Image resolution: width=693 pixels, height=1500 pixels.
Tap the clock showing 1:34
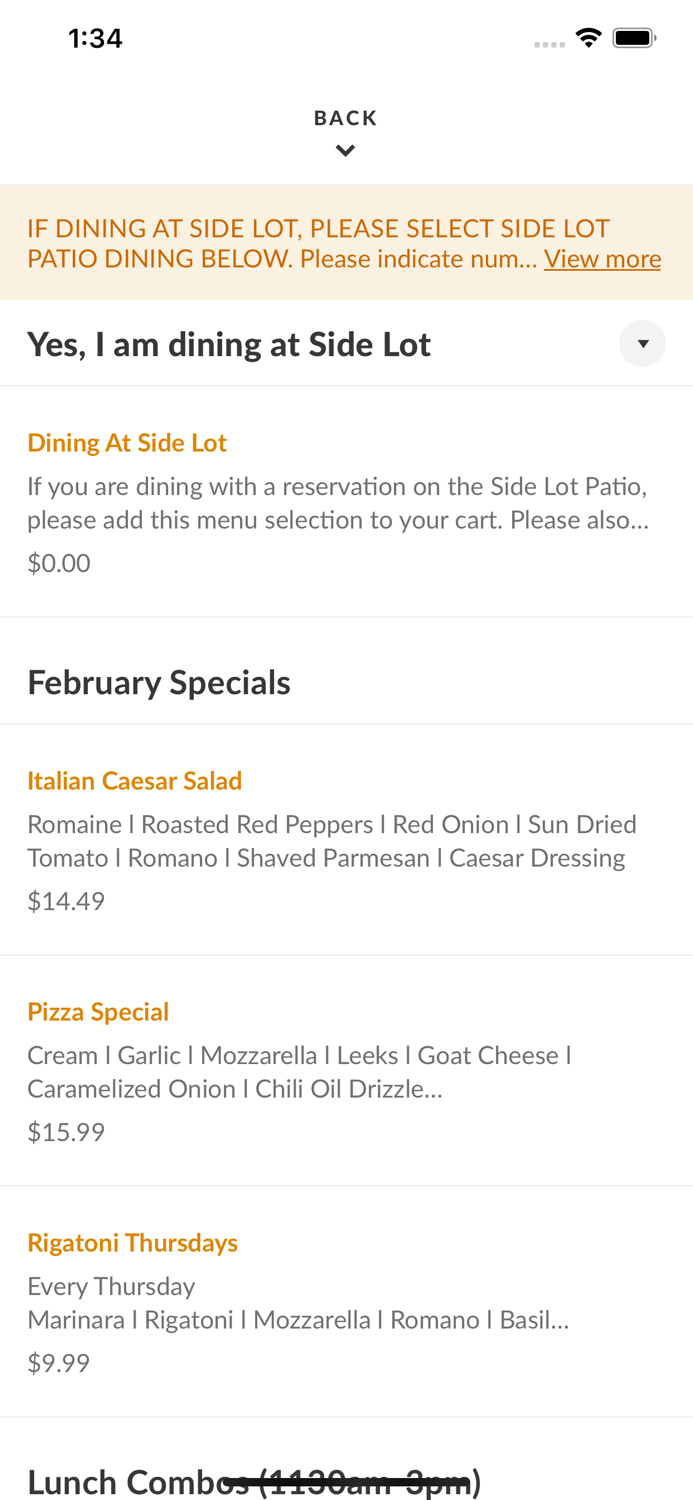(95, 38)
